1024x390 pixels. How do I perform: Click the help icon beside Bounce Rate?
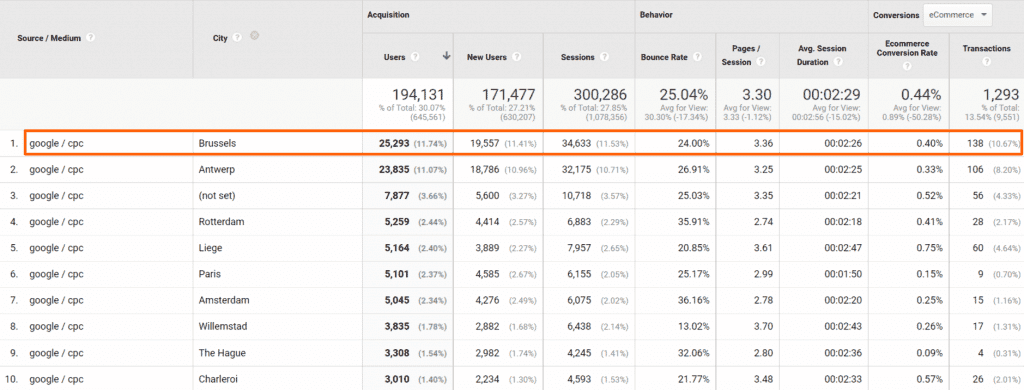pos(697,57)
